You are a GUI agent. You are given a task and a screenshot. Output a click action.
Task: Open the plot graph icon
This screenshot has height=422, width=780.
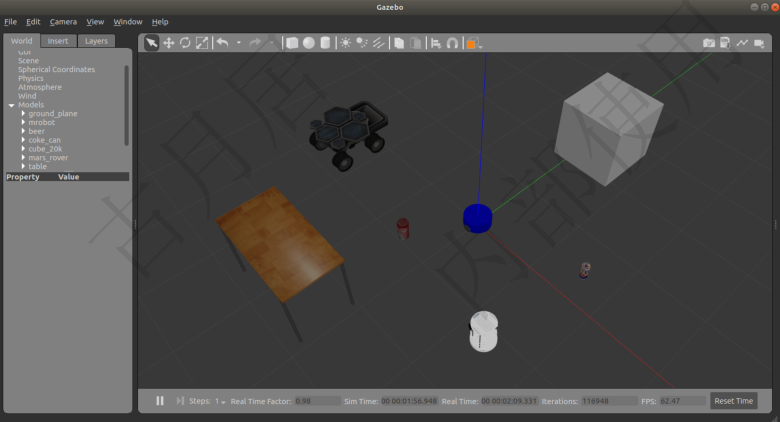coord(742,43)
